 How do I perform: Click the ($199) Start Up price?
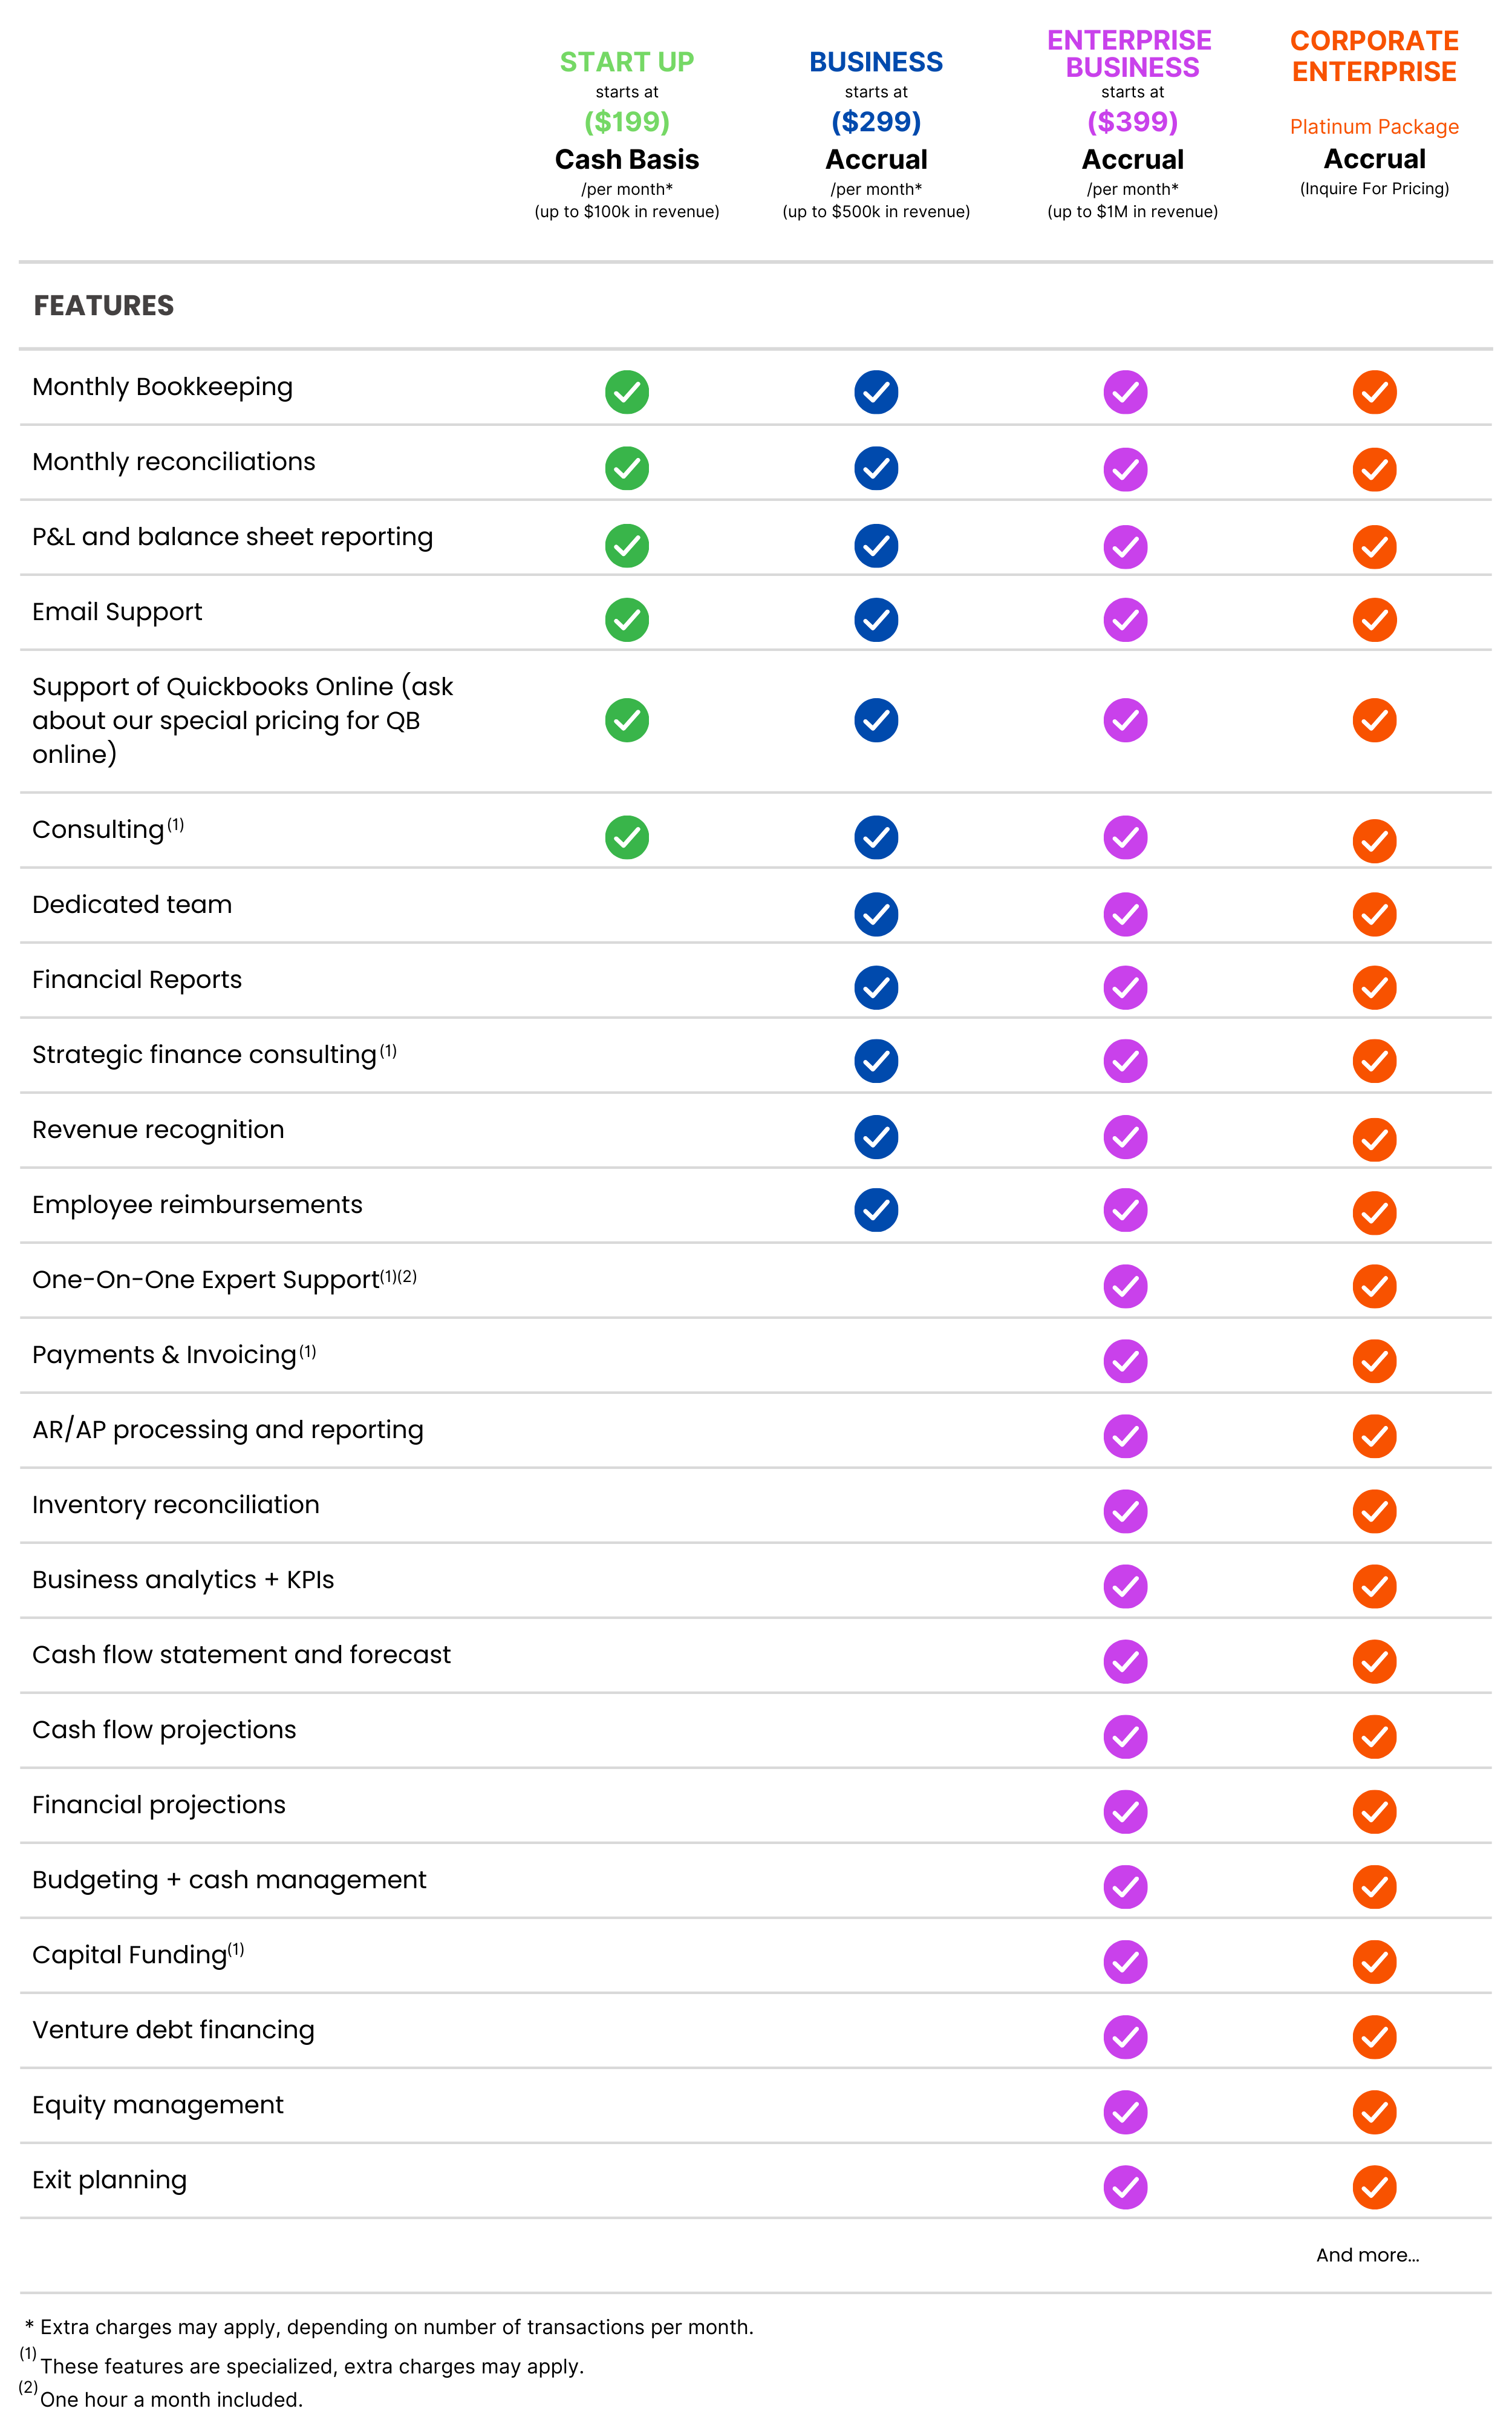click(x=627, y=122)
